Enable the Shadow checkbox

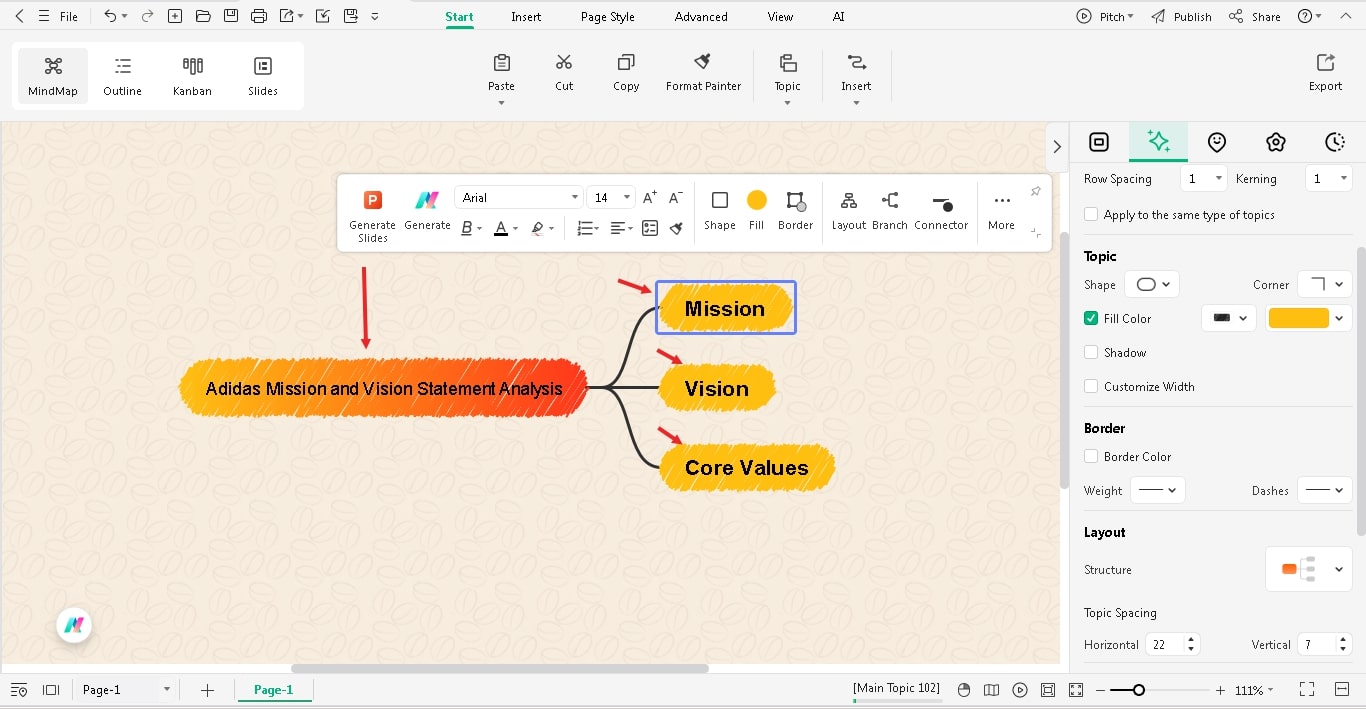1091,352
